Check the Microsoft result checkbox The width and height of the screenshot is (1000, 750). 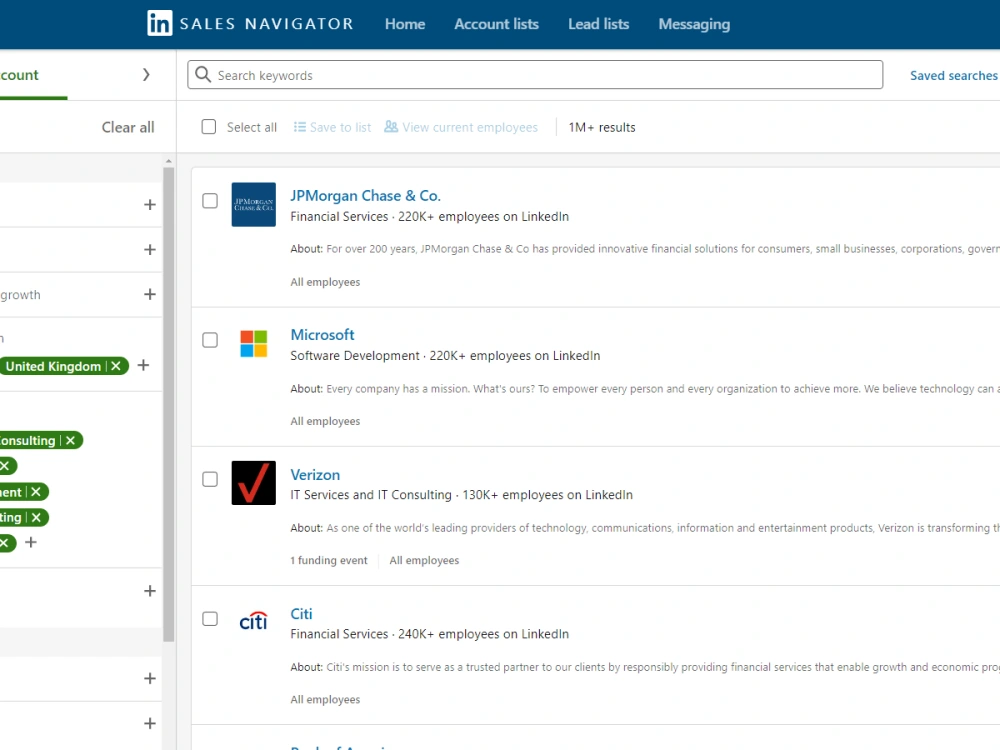pos(210,340)
